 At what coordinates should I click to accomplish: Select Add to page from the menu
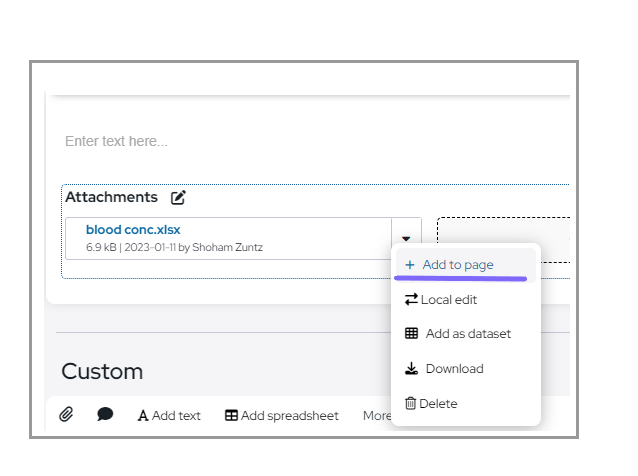pos(458,265)
